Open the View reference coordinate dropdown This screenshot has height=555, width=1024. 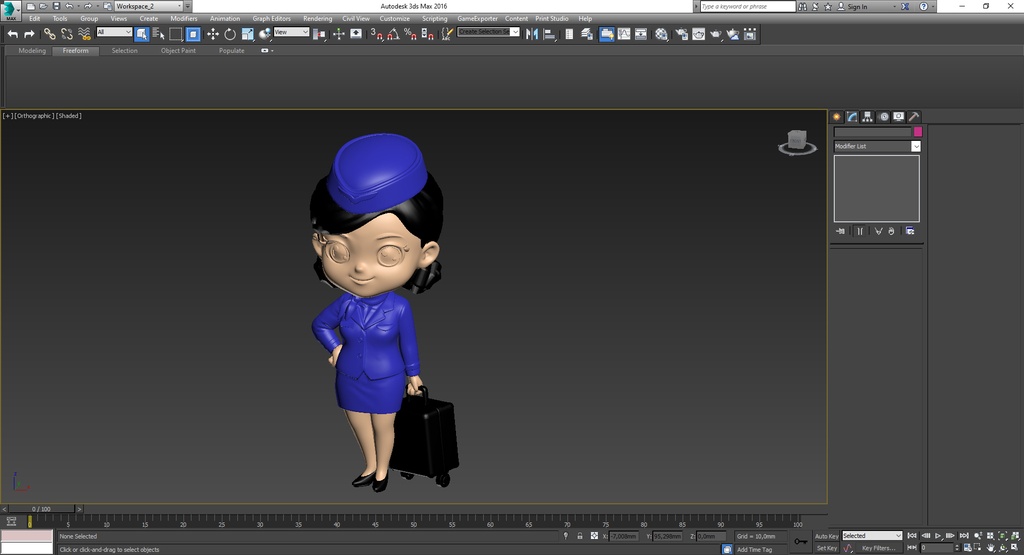(291, 32)
